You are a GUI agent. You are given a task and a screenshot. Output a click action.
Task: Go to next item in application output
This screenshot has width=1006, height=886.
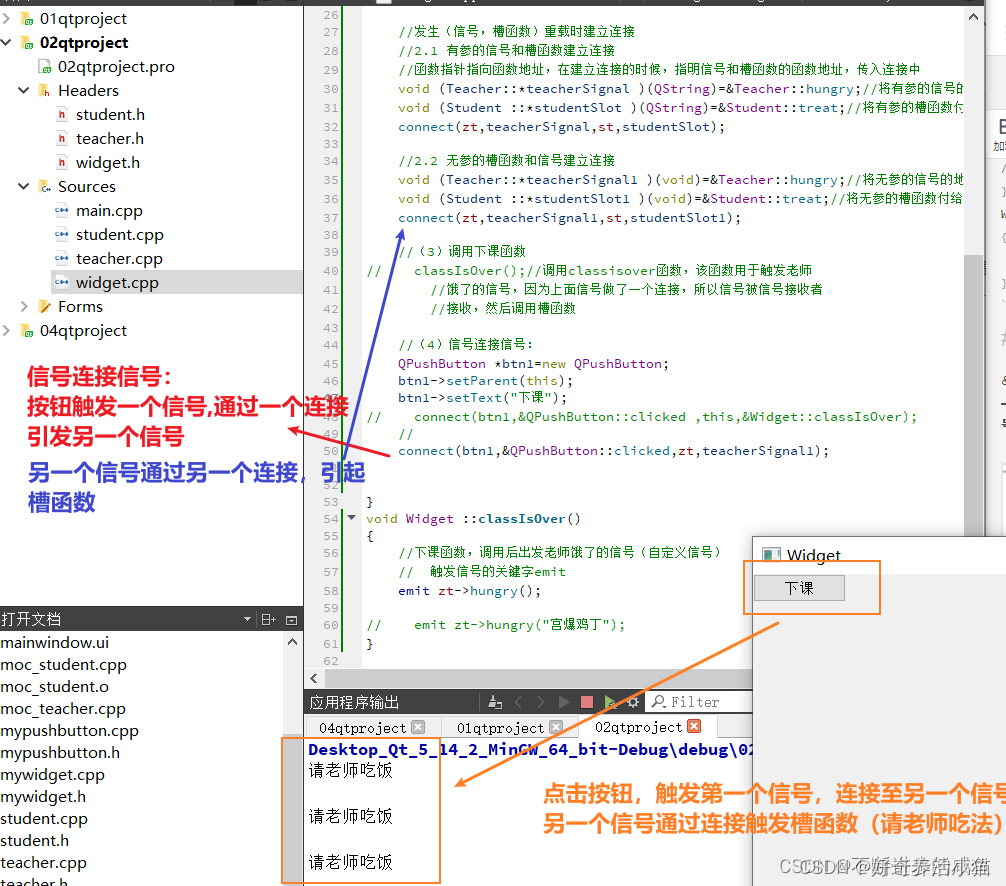[x=540, y=701]
